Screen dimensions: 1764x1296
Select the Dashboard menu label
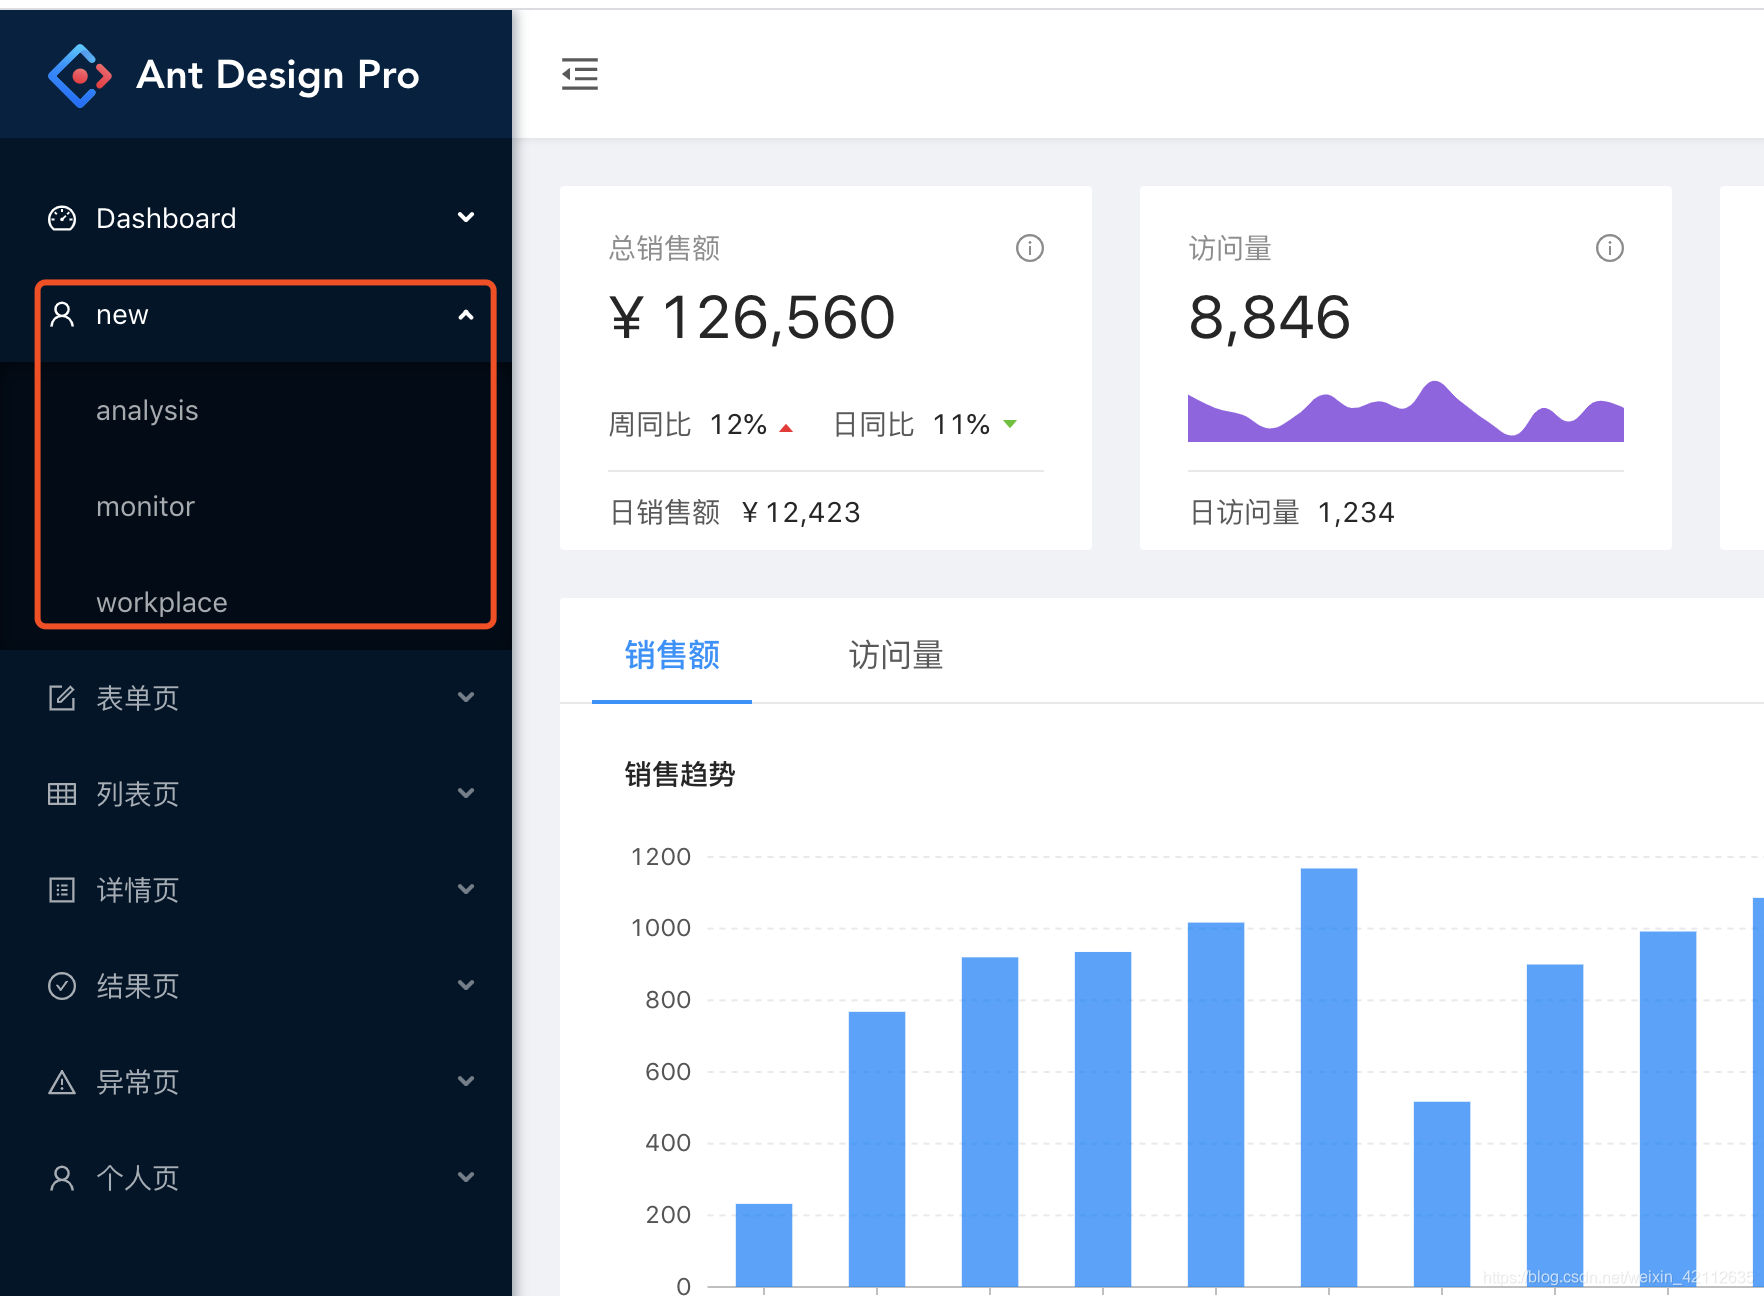(x=166, y=218)
